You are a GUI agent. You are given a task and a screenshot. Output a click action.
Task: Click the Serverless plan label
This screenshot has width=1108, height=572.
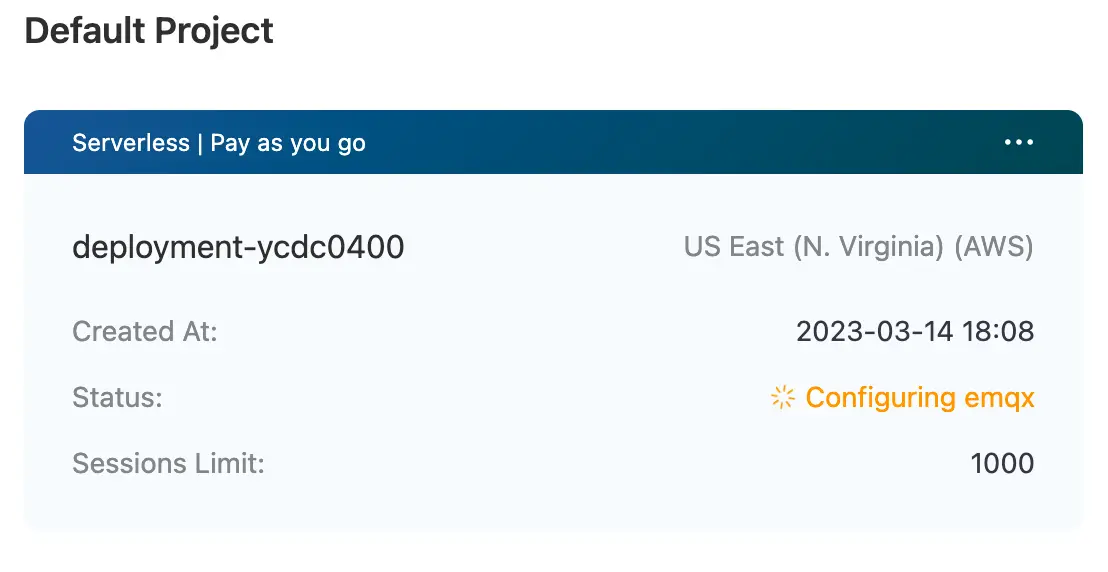[130, 143]
